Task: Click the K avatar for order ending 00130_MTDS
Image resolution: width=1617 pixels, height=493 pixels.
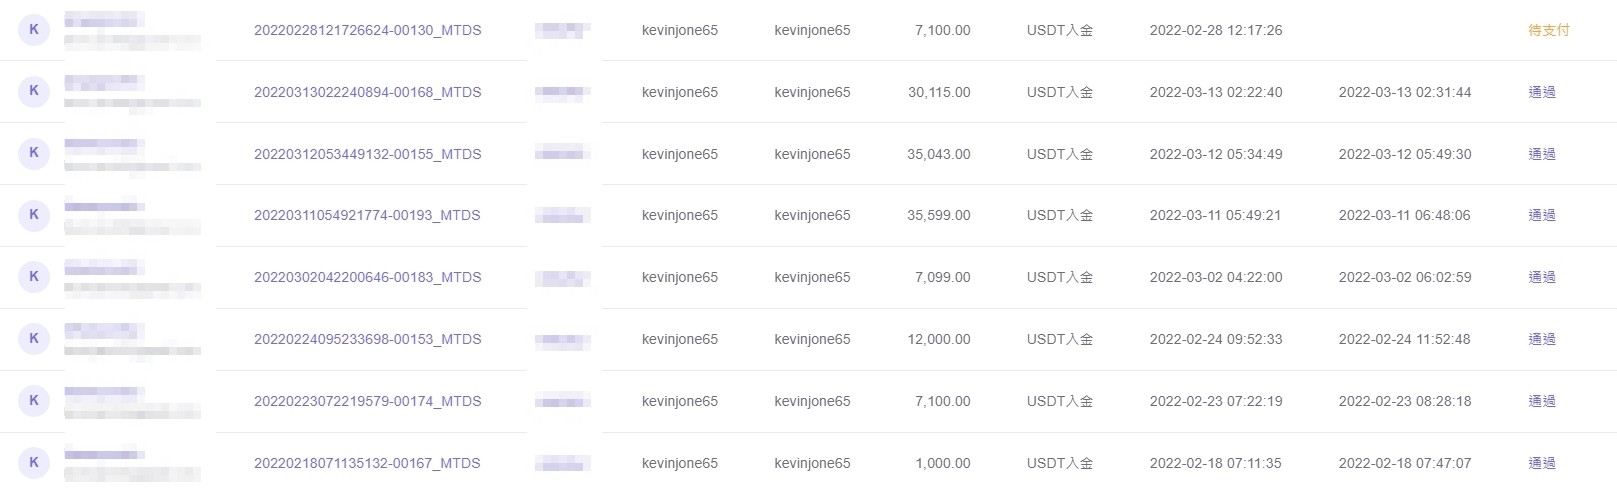Action: [34, 30]
